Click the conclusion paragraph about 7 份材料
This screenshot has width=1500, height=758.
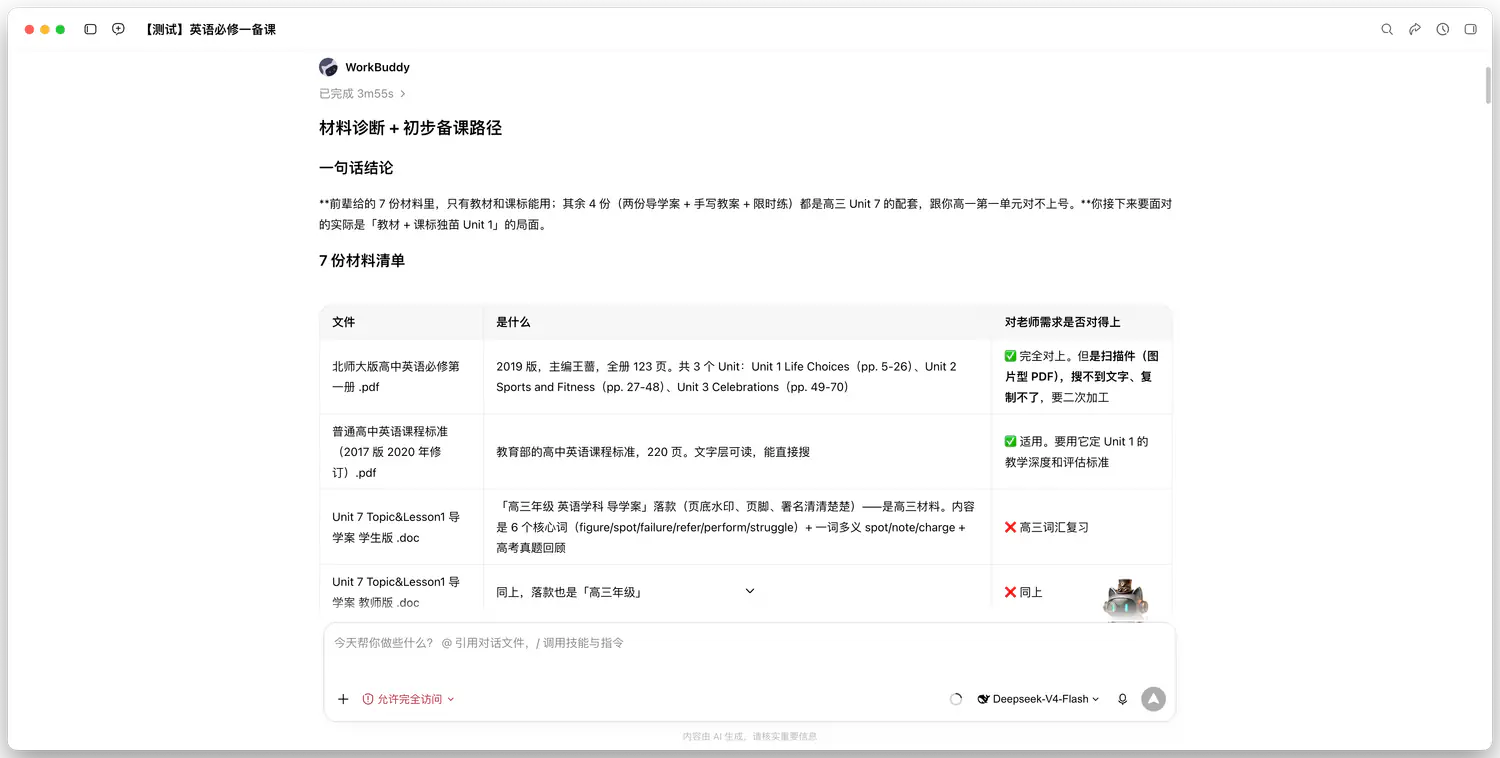[745, 214]
